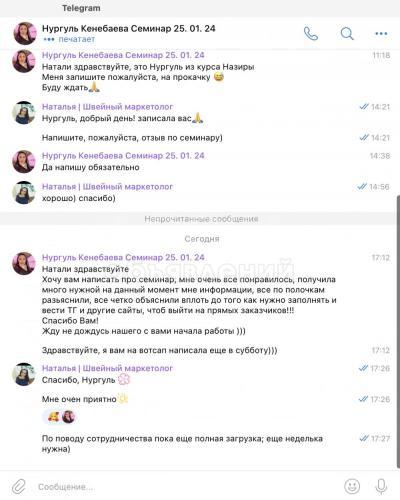This screenshot has height=500, width=400.
Task: Click read-receipt checkmarks at 17:27 message
Action: pyautogui.click(x=364, y=438)
